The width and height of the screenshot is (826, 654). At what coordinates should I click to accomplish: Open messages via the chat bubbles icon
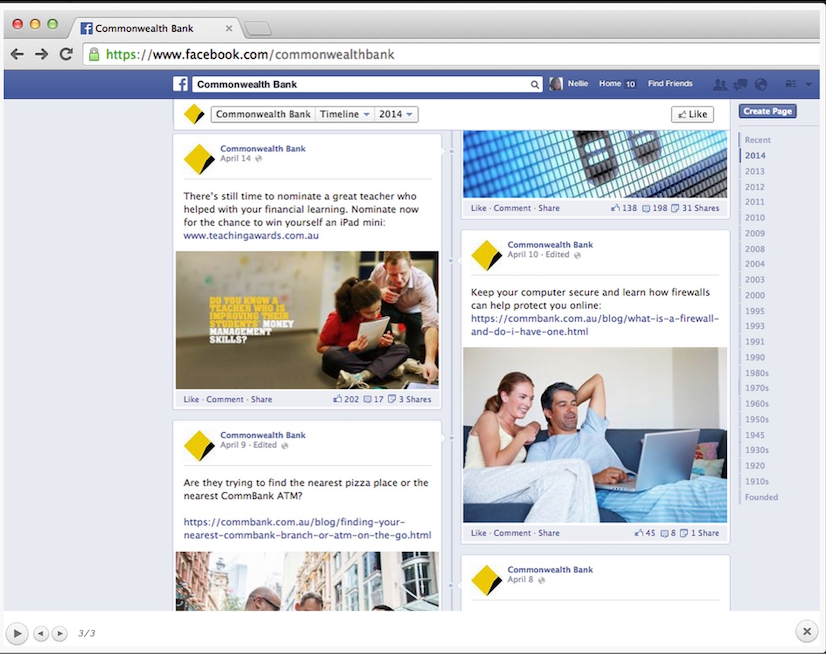click(x=740, y=84)
